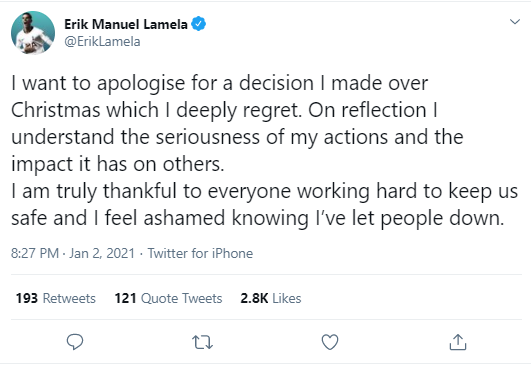Click the 8:27 PM timestamp

[x=35, y=253]
